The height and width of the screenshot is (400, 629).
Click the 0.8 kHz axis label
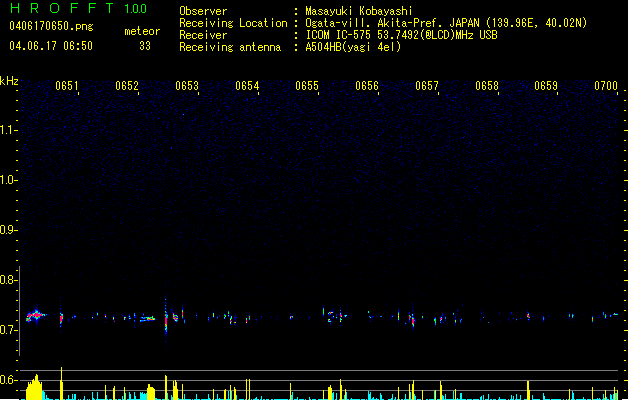(7, 280)
